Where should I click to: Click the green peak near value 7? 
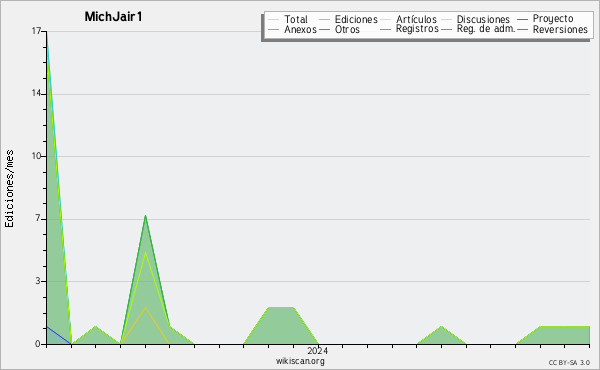coord(145,216)
